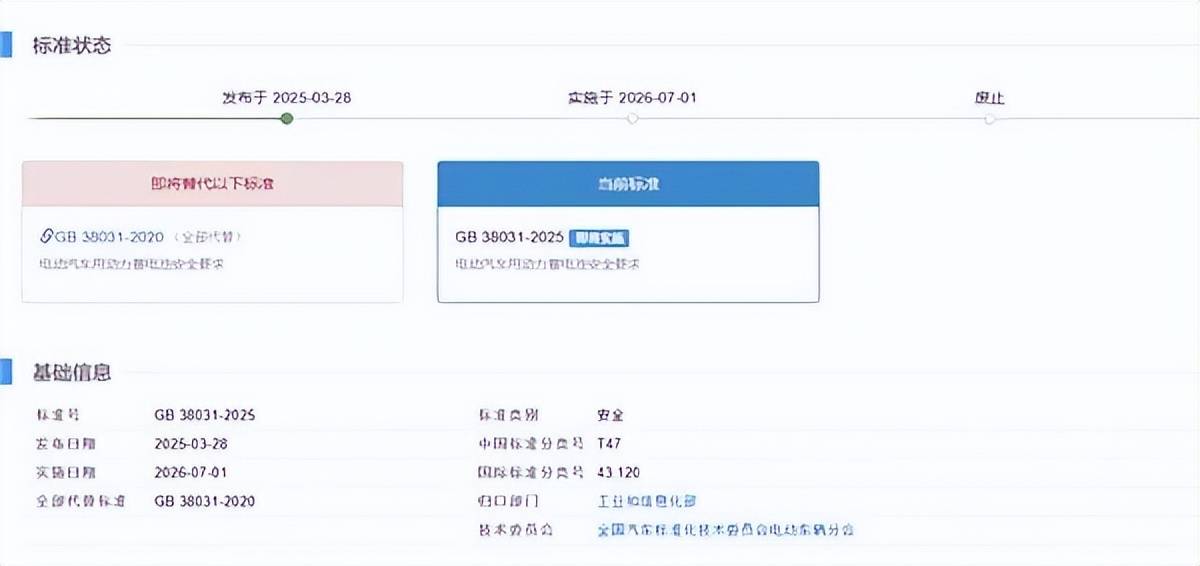Click the 中国标准分类号 value T47
The image size is (1200, 566).
(x=609, y=443)
